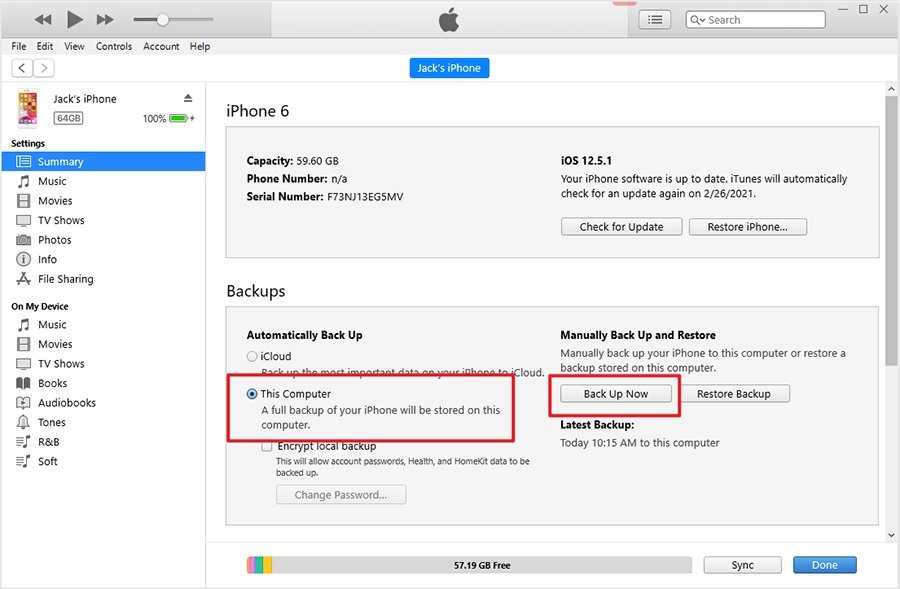Click Restore iPhone... button
Screen dimensions: 900x589
747,227
